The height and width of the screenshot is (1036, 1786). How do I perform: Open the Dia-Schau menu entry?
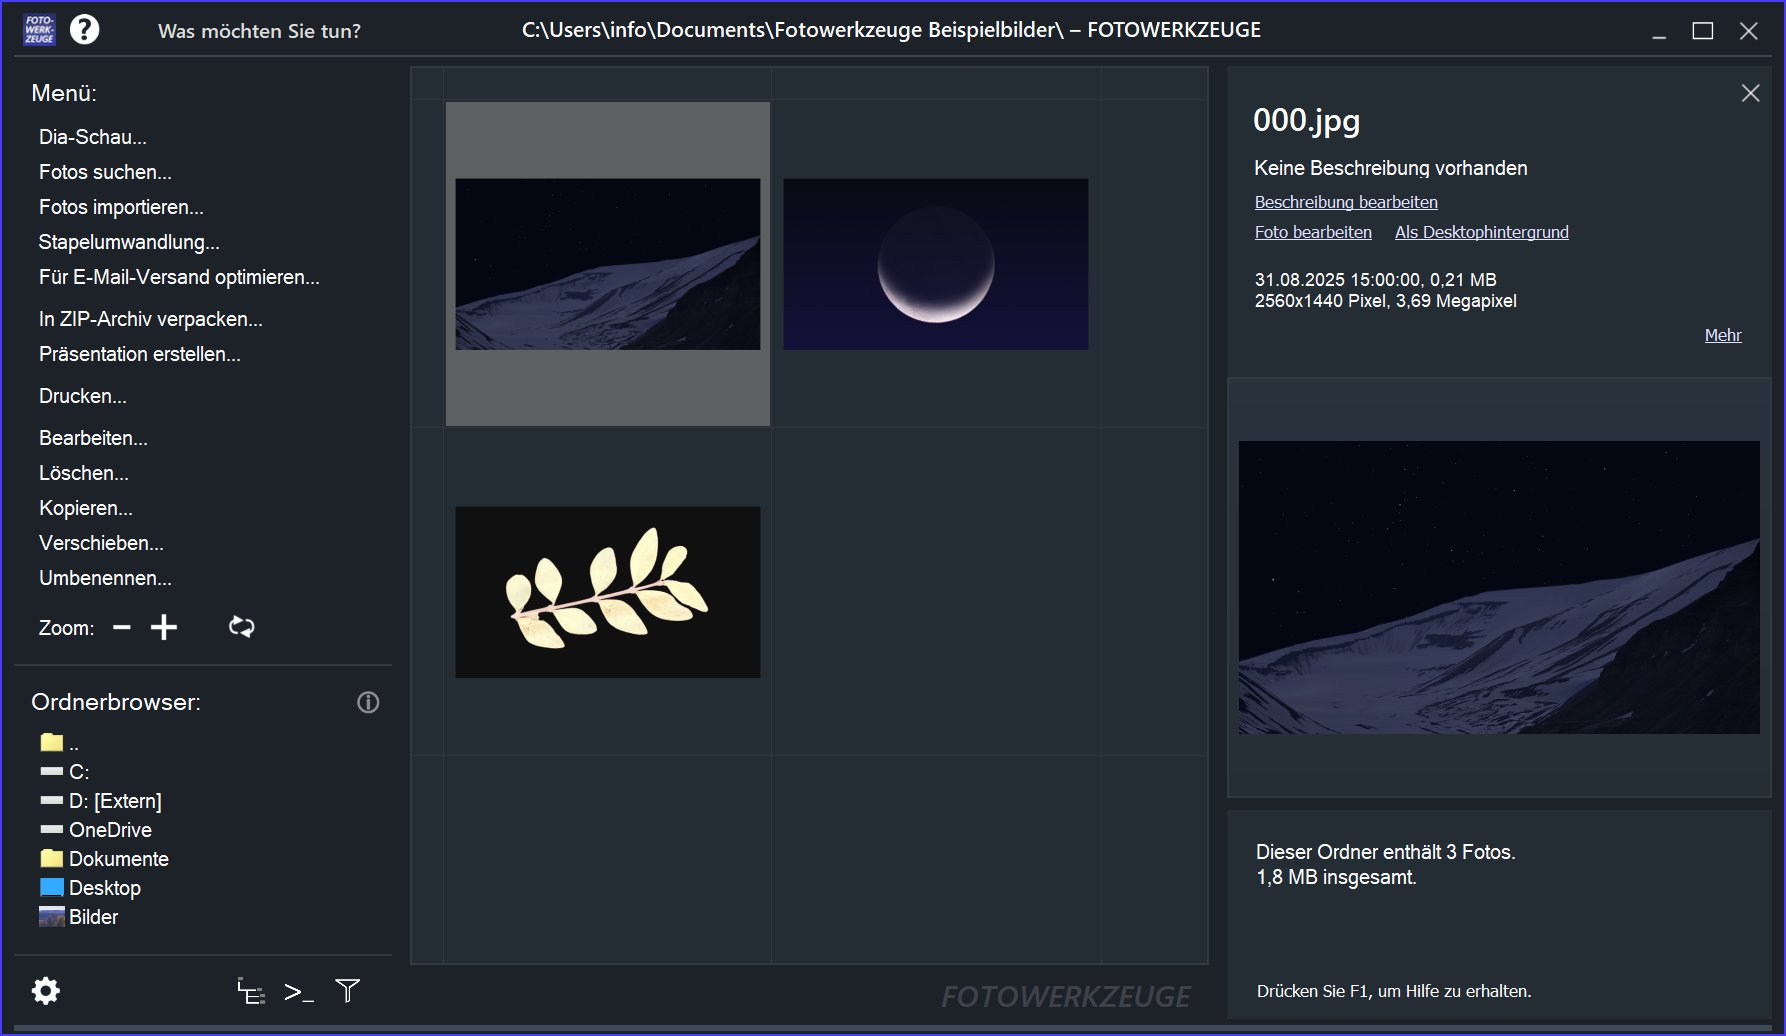(93, 137)
